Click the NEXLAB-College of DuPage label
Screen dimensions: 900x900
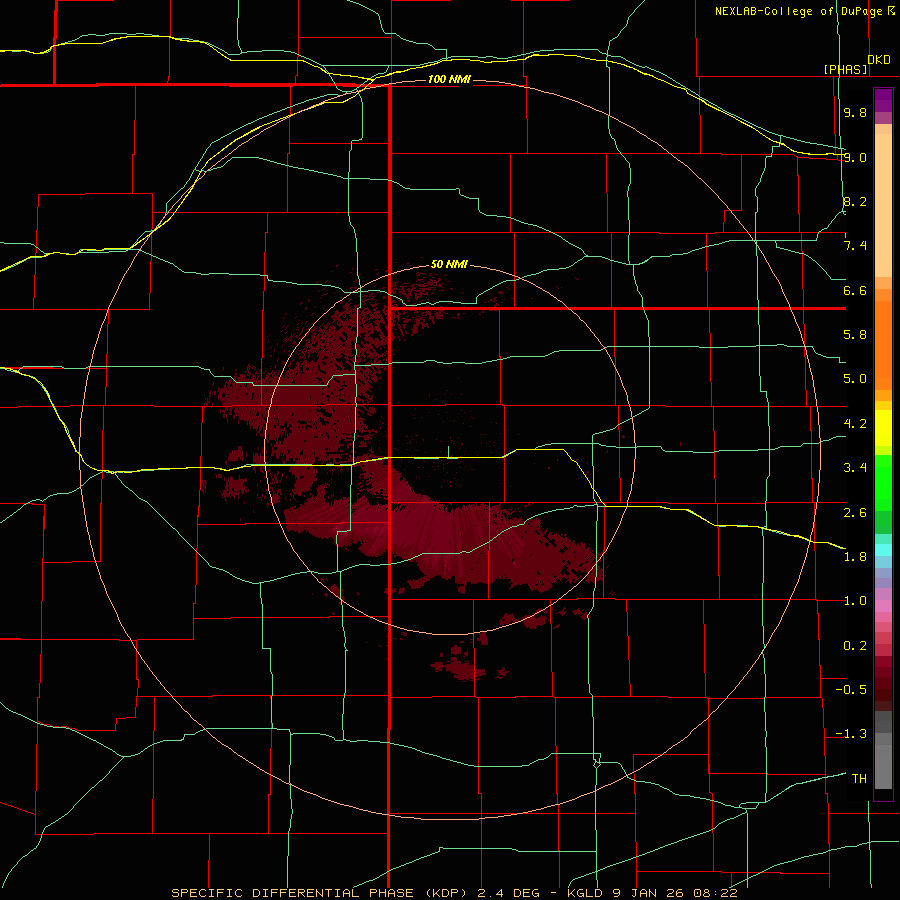pos(799,11)
